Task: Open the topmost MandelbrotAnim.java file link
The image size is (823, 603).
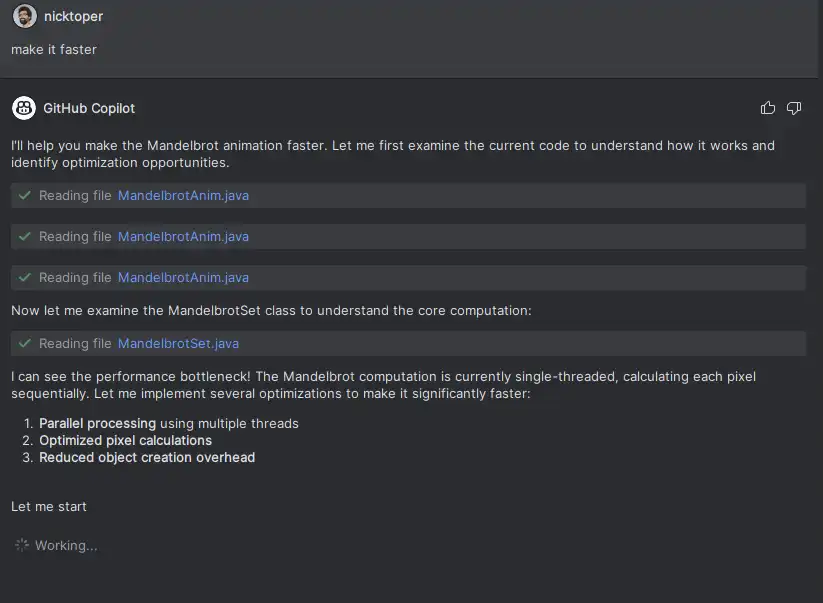Action: (x=183, y=195)
